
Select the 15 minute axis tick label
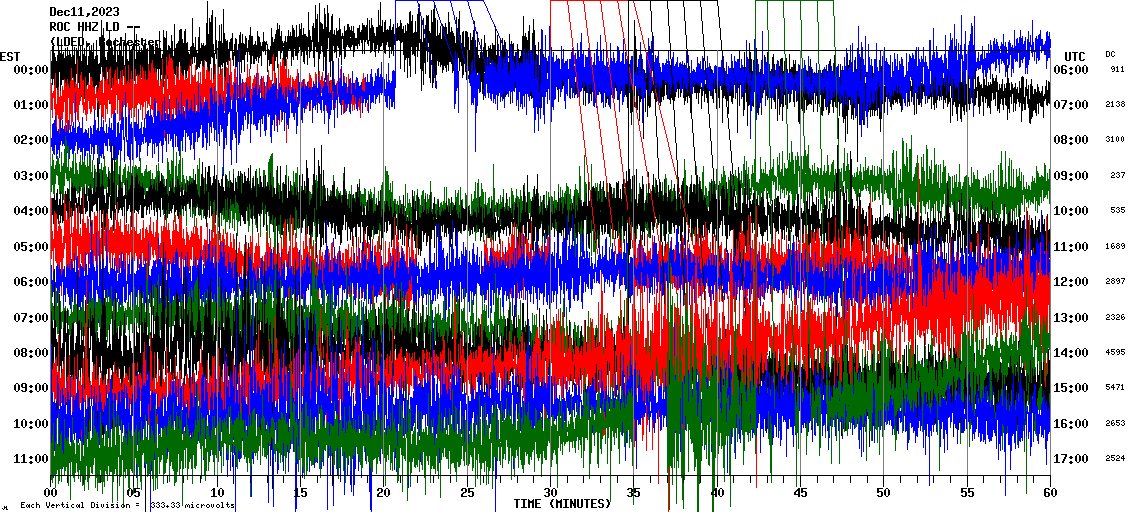(x=301, y=493)
